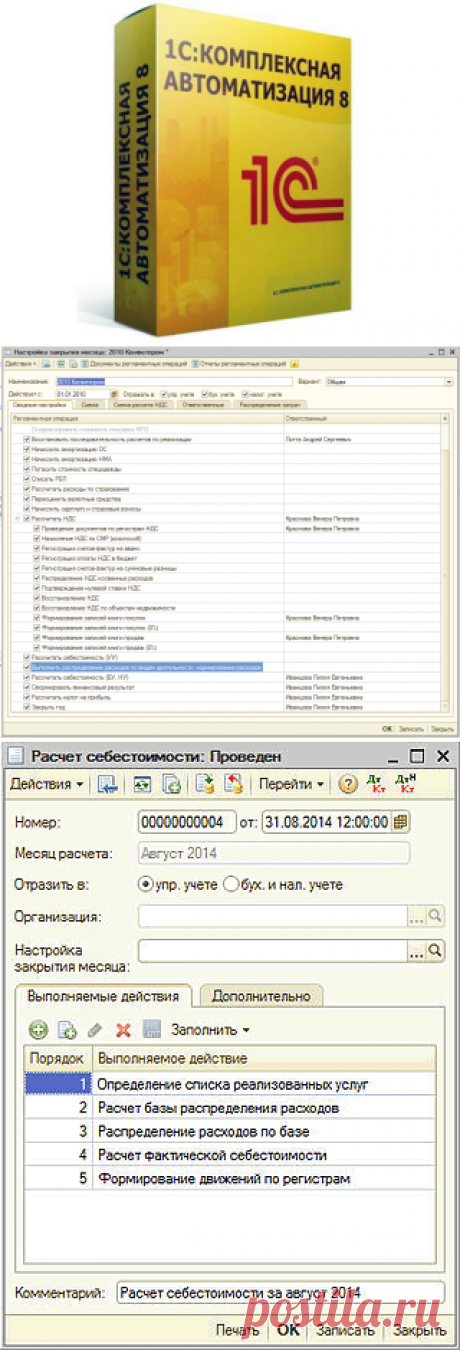This screenshot has height=1350, width=460.
Task: Select row Формирование движений по регистрам
Action: coord(230,1179)
